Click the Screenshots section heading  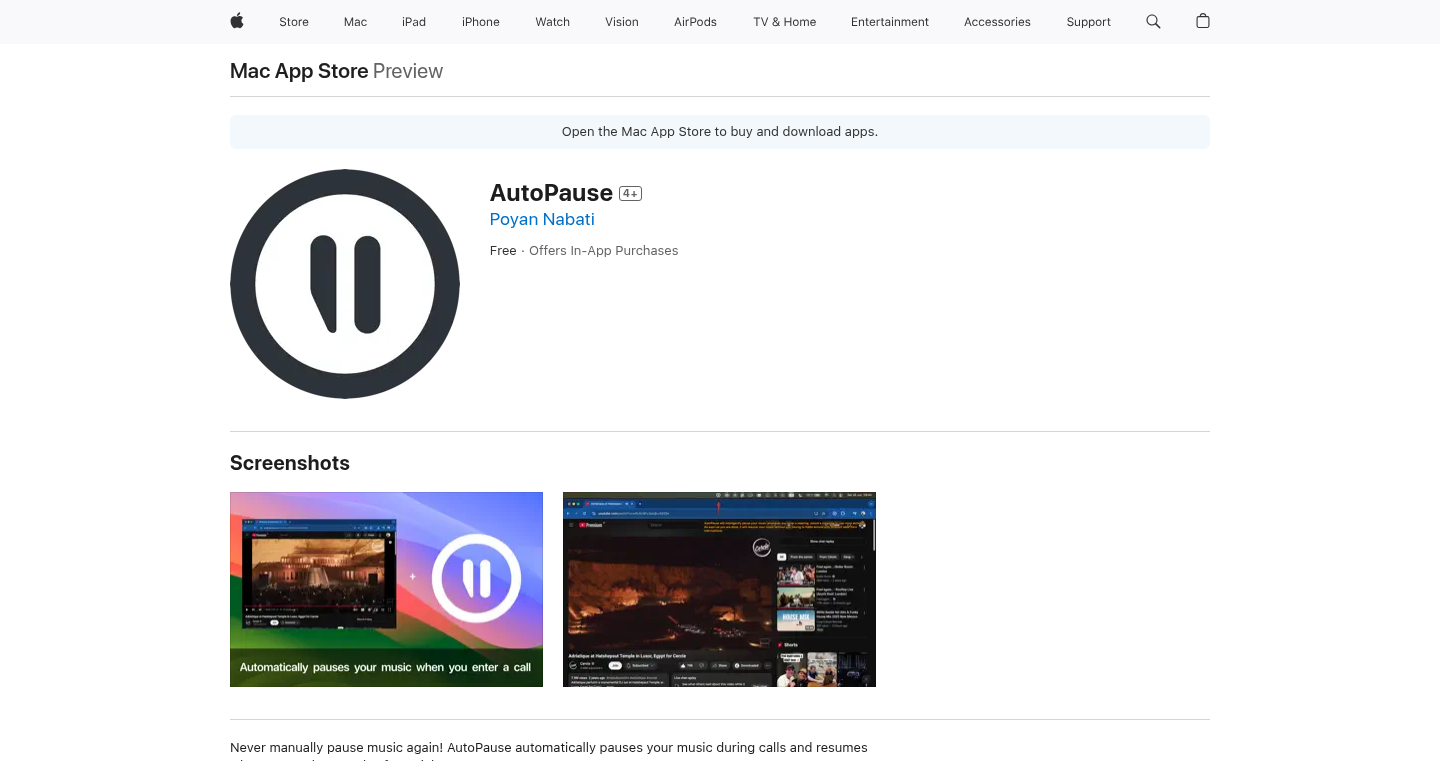pyautogui.click(x=290, y=463)
